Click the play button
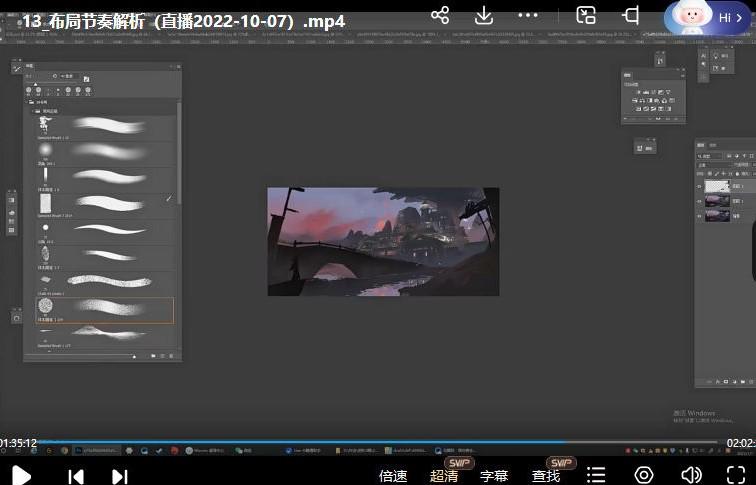Image resolution: width=756 pixels, height=485 pixels. [x=21, y=475]
